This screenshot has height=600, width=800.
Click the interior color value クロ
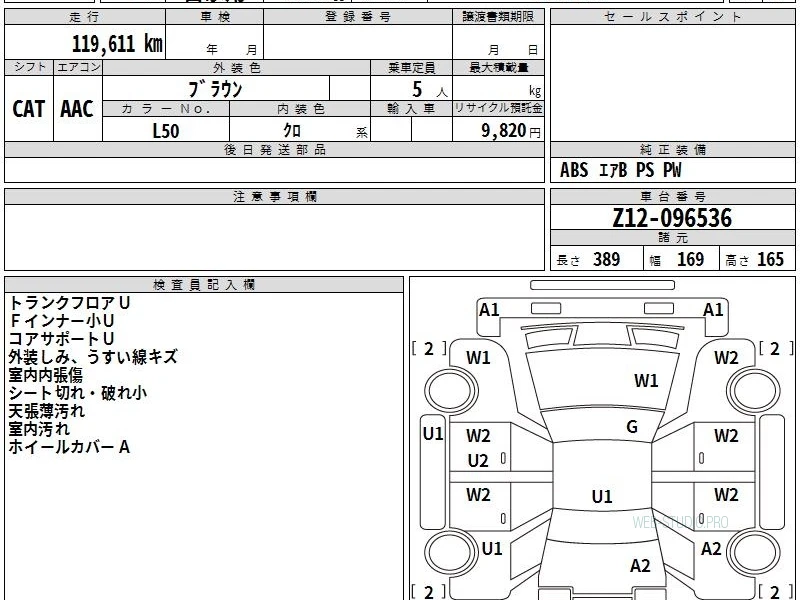292,130
